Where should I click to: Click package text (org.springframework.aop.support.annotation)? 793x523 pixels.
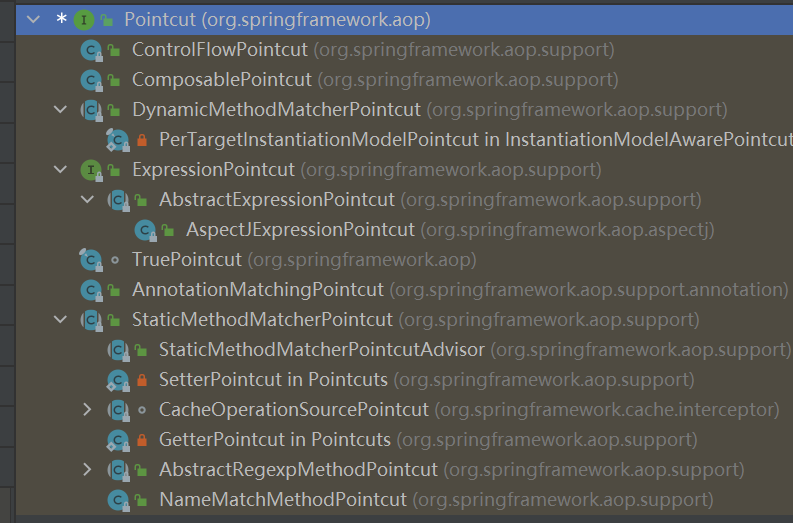tap(589, 290)
